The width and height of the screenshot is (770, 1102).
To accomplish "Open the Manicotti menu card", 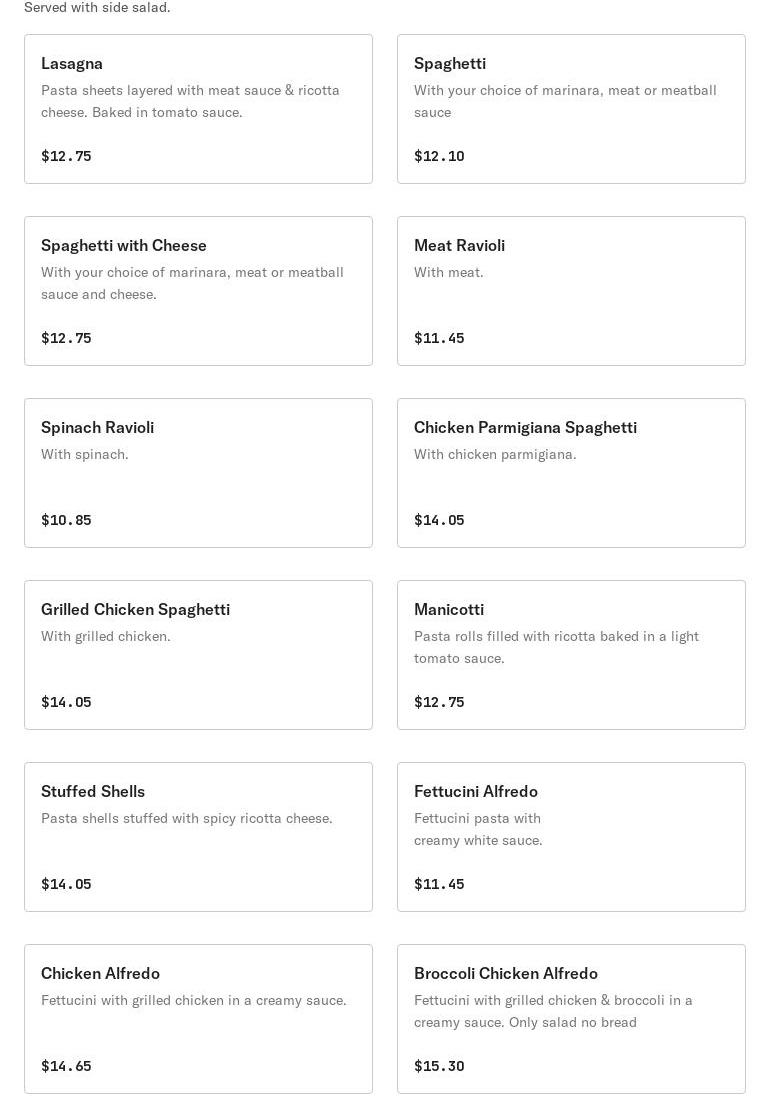I will 571,655.
